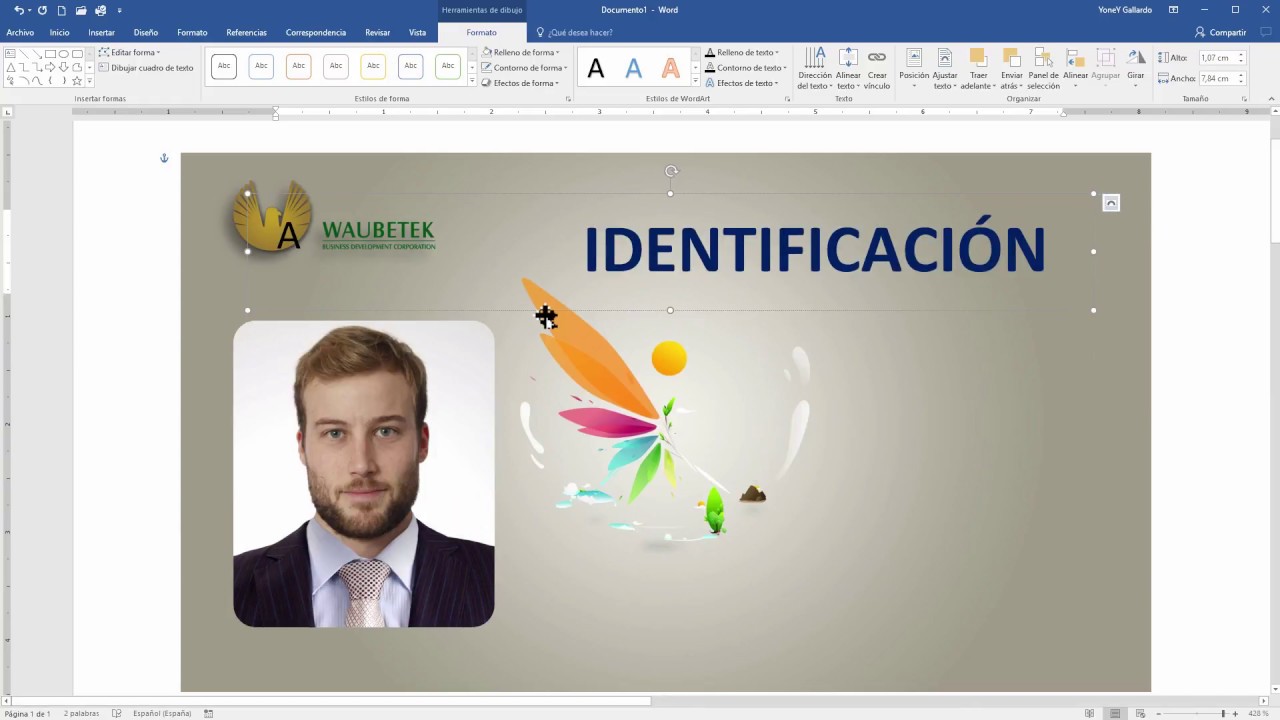The width and height of the screenshot is (1280, 720).
Task: Click the Girar rotate icon
Action: coord(1136,66)
